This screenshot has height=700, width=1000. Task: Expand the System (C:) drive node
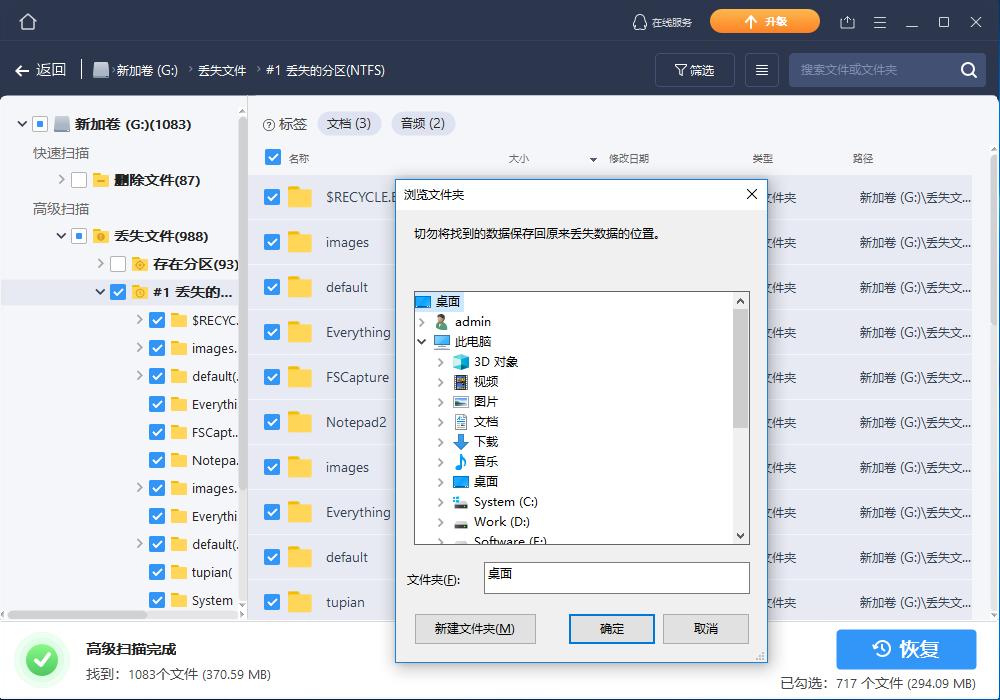tap(439, 501)
